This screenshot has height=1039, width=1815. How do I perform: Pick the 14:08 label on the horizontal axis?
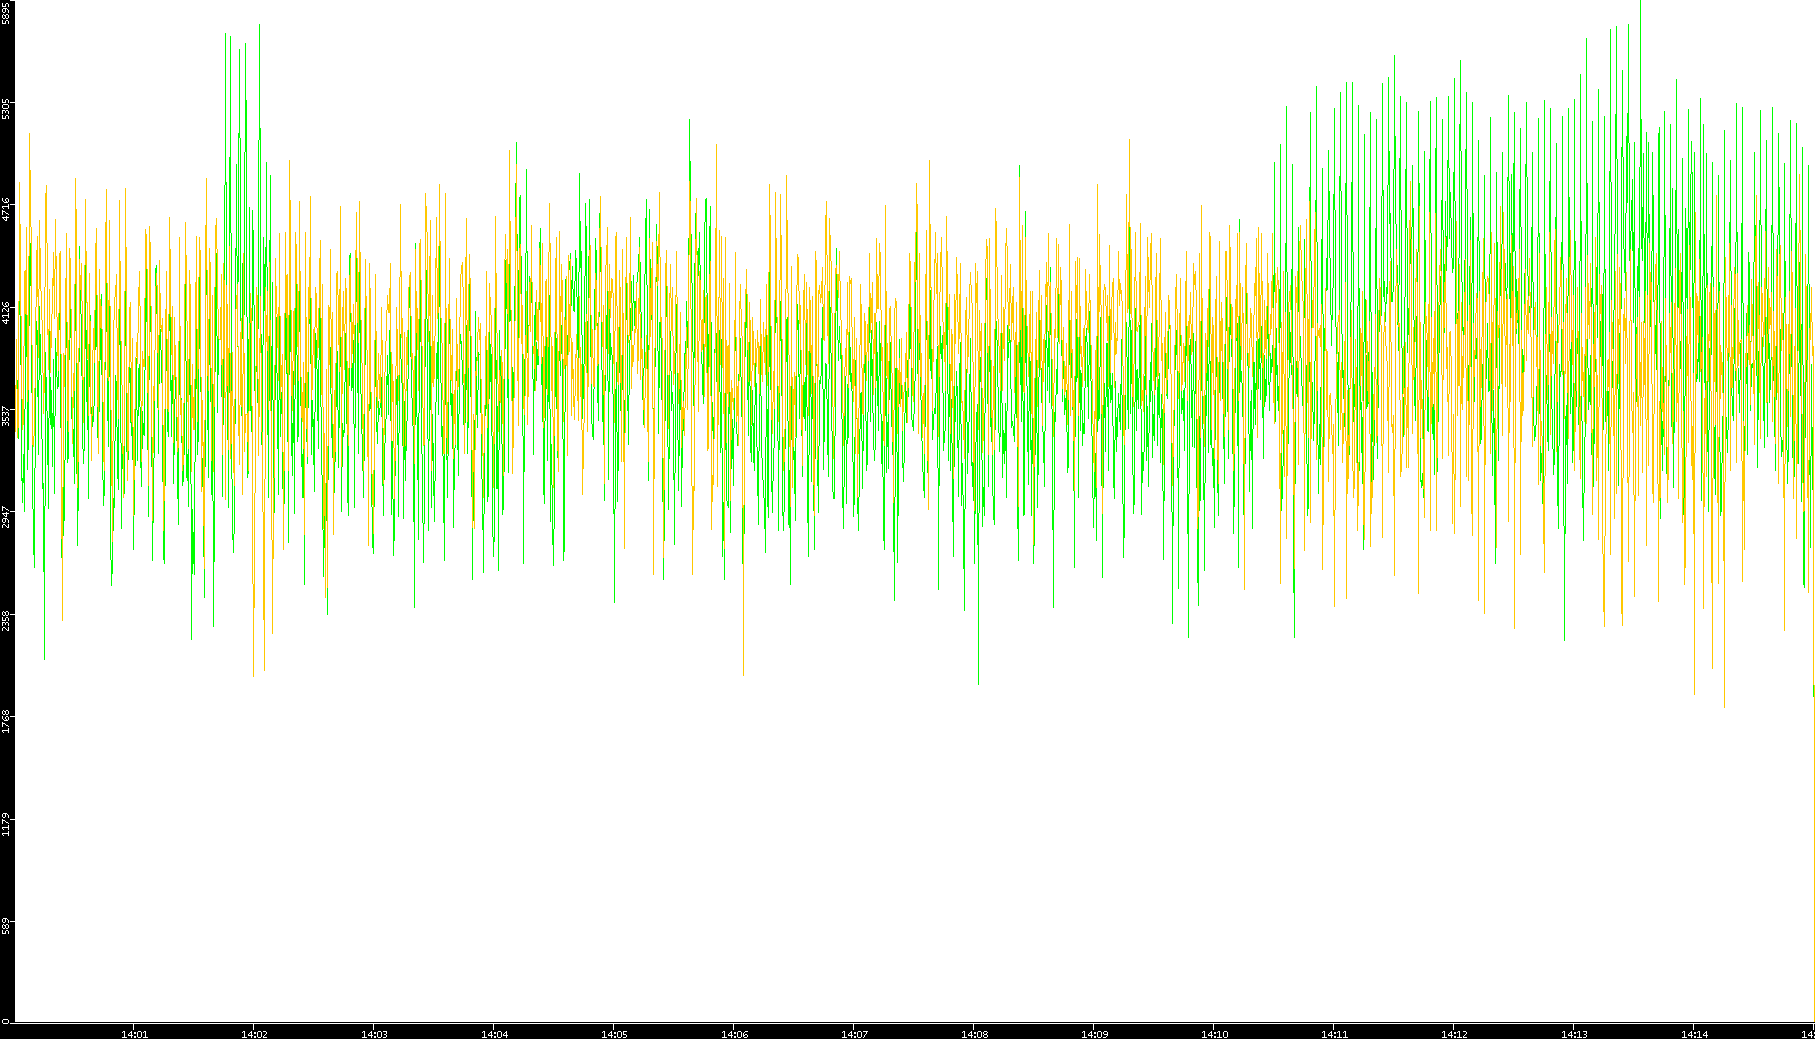coord(974,1034)
